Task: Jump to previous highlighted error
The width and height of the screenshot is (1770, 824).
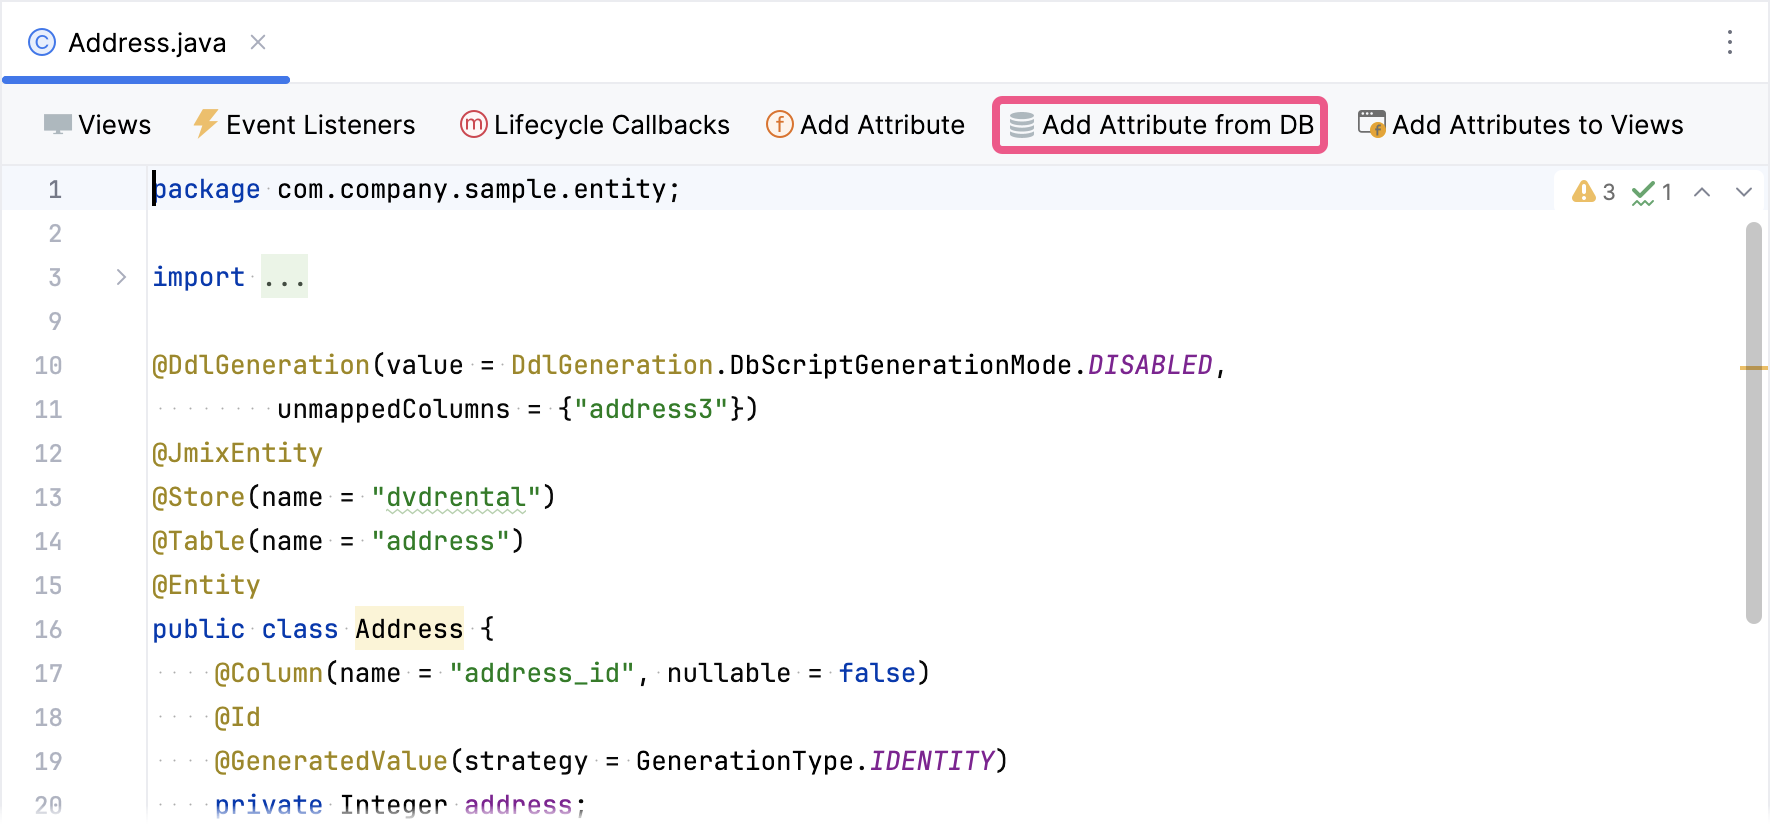Action: click(x=1702, y=192)
